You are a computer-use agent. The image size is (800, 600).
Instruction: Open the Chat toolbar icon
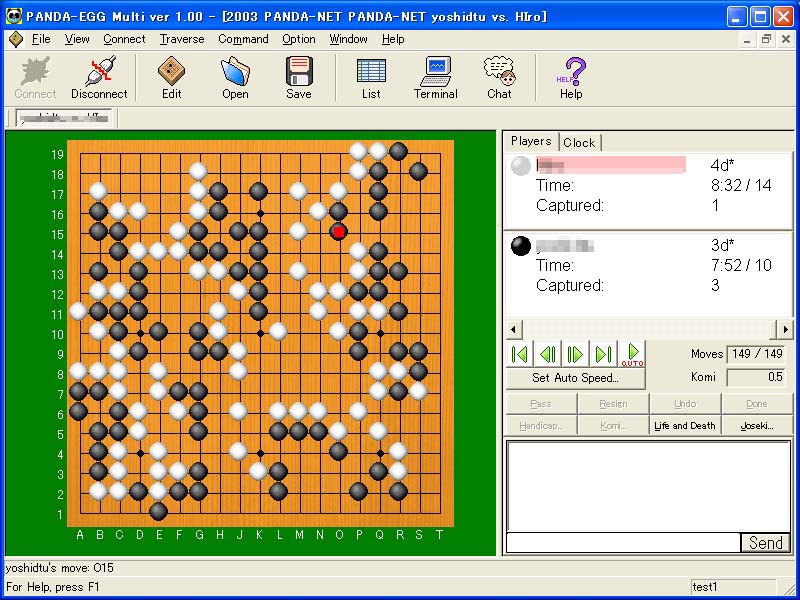499,77
